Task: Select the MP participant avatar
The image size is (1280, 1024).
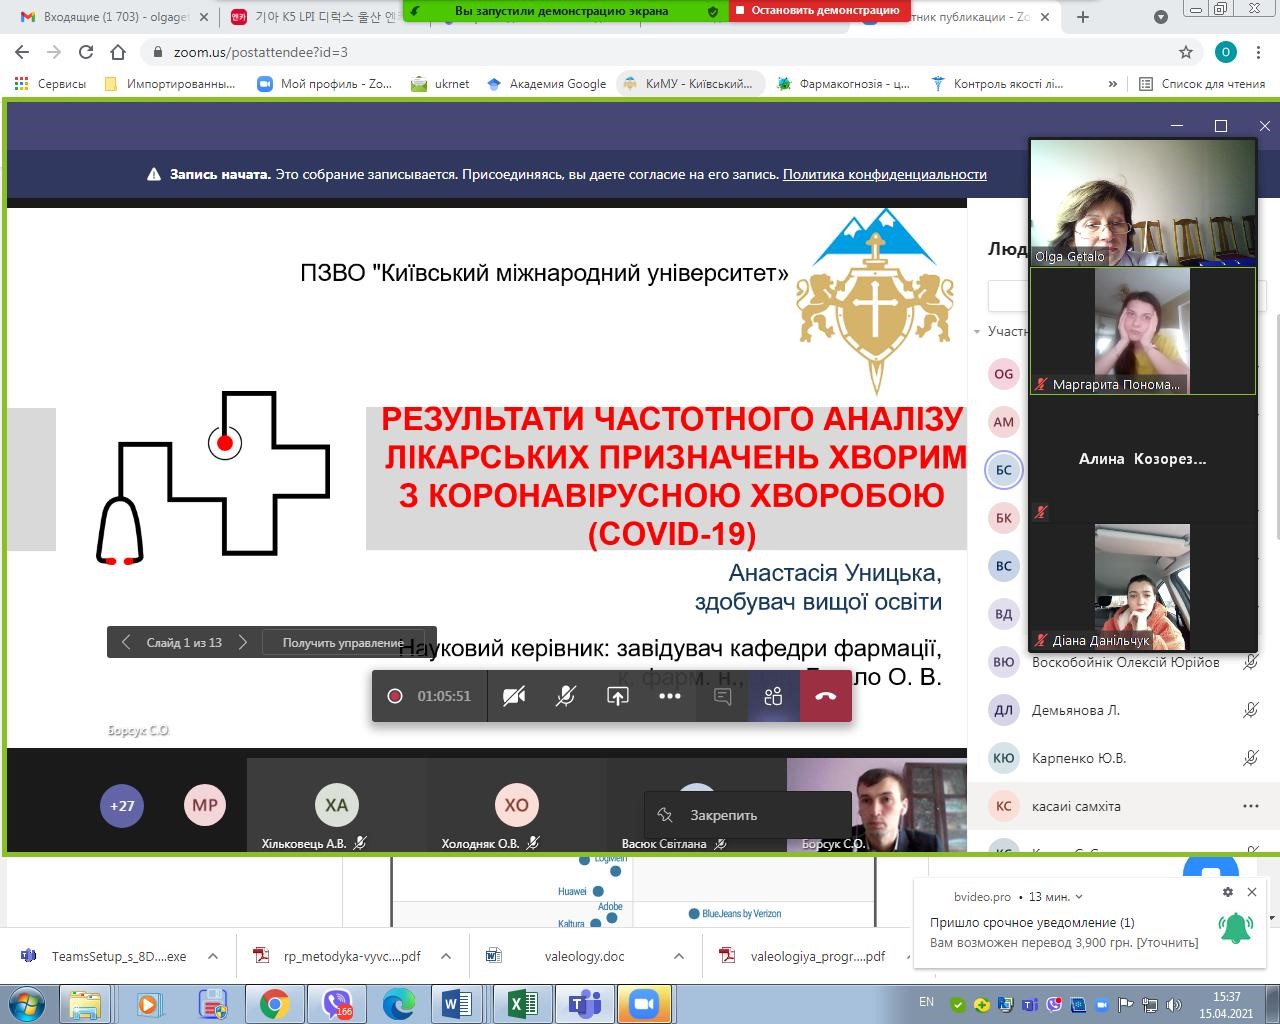Action: 205,805
